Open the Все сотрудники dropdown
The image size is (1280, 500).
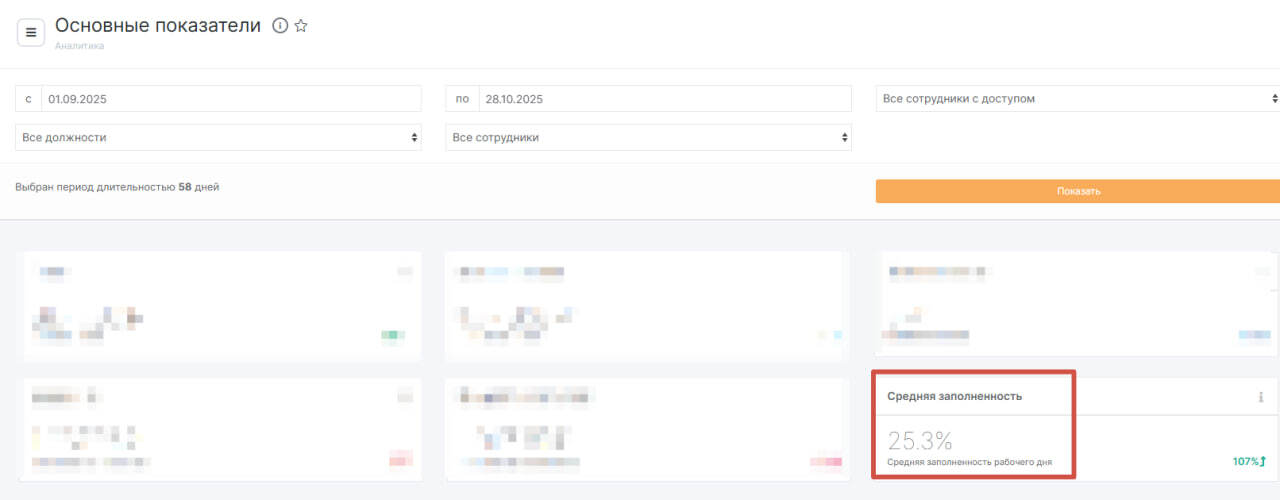click(x=648, y=137)
